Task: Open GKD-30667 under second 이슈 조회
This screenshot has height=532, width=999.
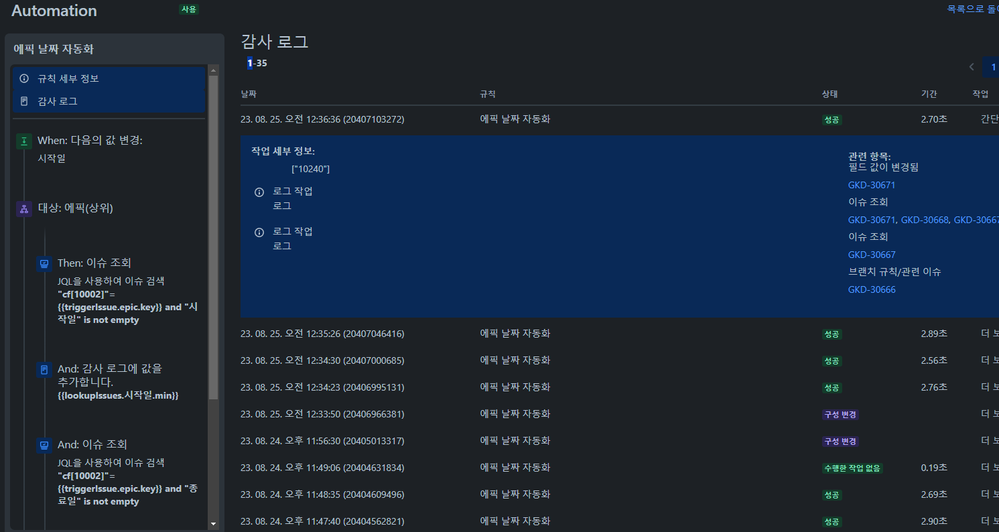Action: pos(871,254)
